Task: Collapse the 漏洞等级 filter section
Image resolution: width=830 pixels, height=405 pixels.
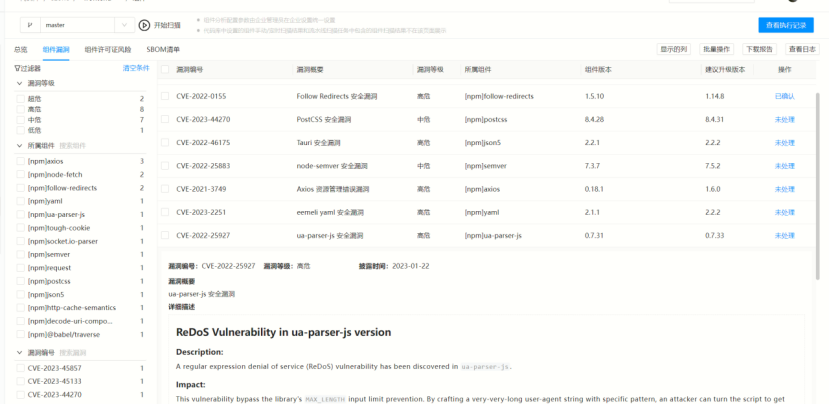Action: pos(19,84)
